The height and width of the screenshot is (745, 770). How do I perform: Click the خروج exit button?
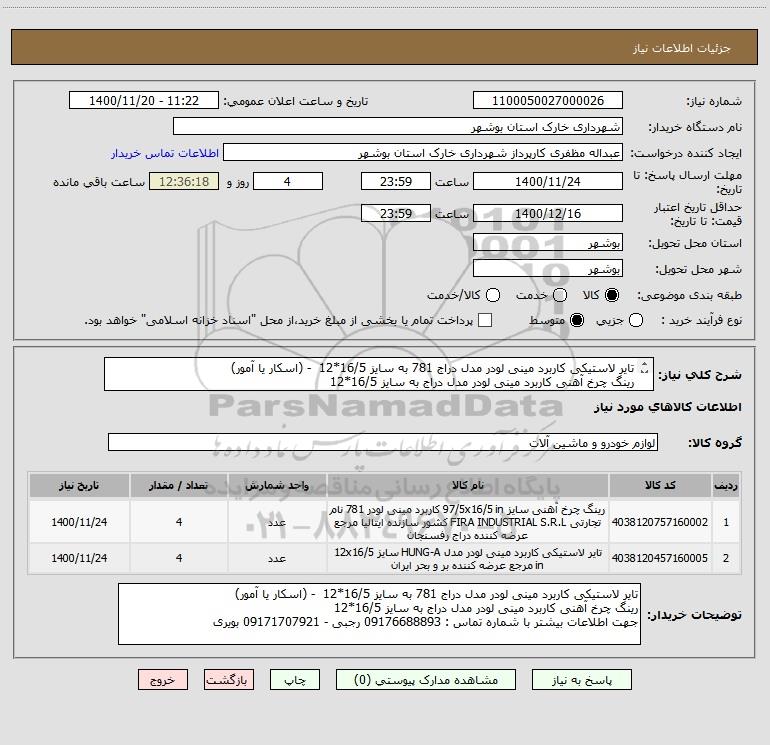pyautogui.click(x=163, y=680)
